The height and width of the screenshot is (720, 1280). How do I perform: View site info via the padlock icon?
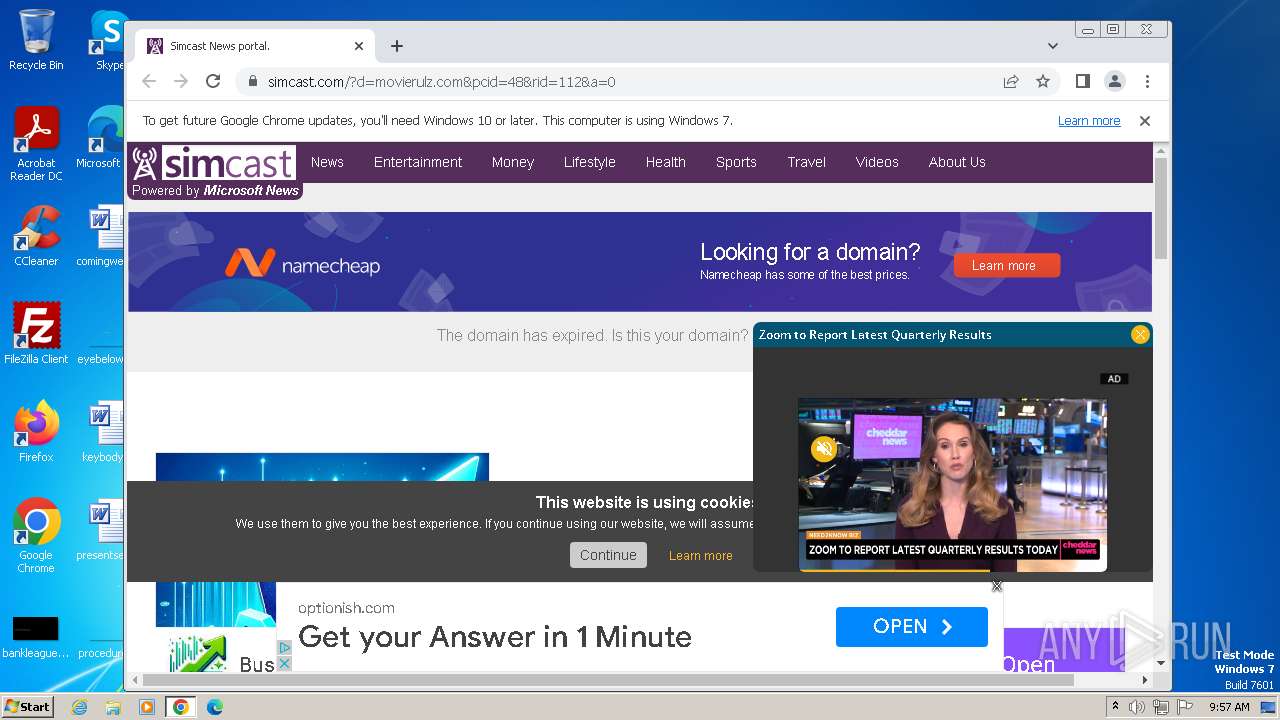tap(253, 82)
